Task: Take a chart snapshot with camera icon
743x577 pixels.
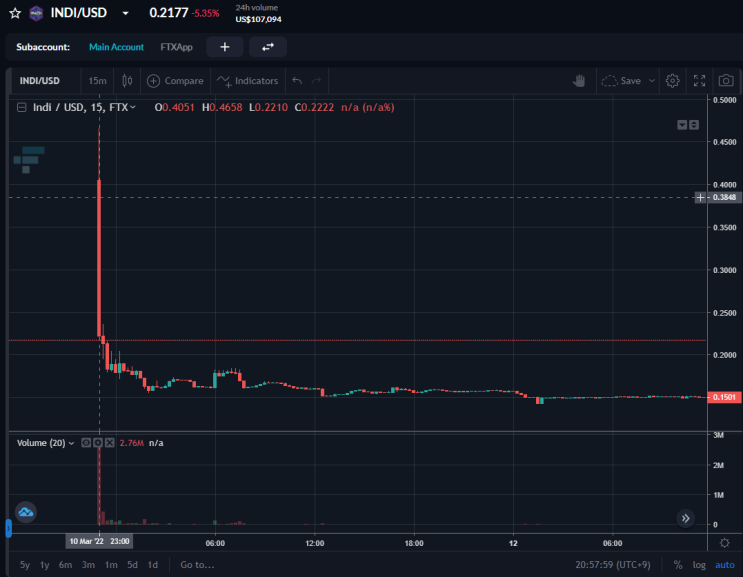Action: (x=726, y=81)
